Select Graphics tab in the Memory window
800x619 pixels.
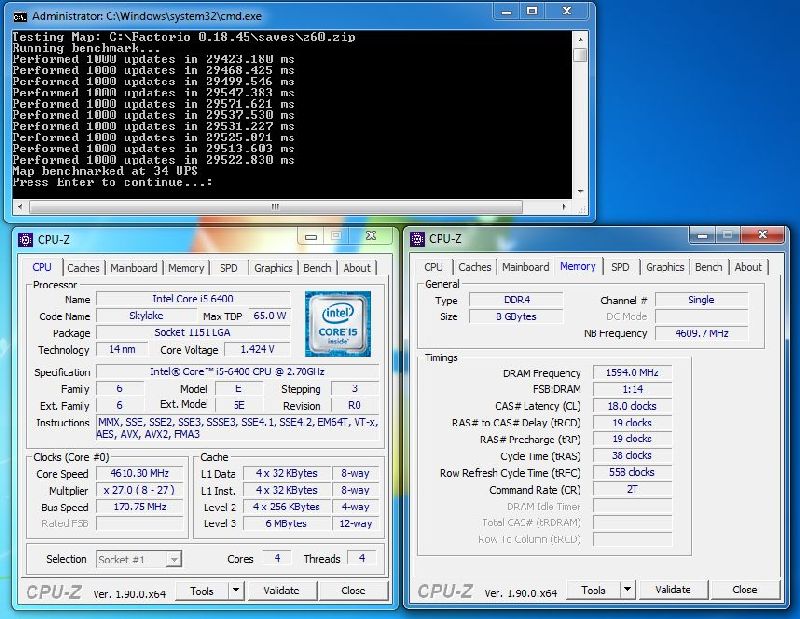(664, 267)
